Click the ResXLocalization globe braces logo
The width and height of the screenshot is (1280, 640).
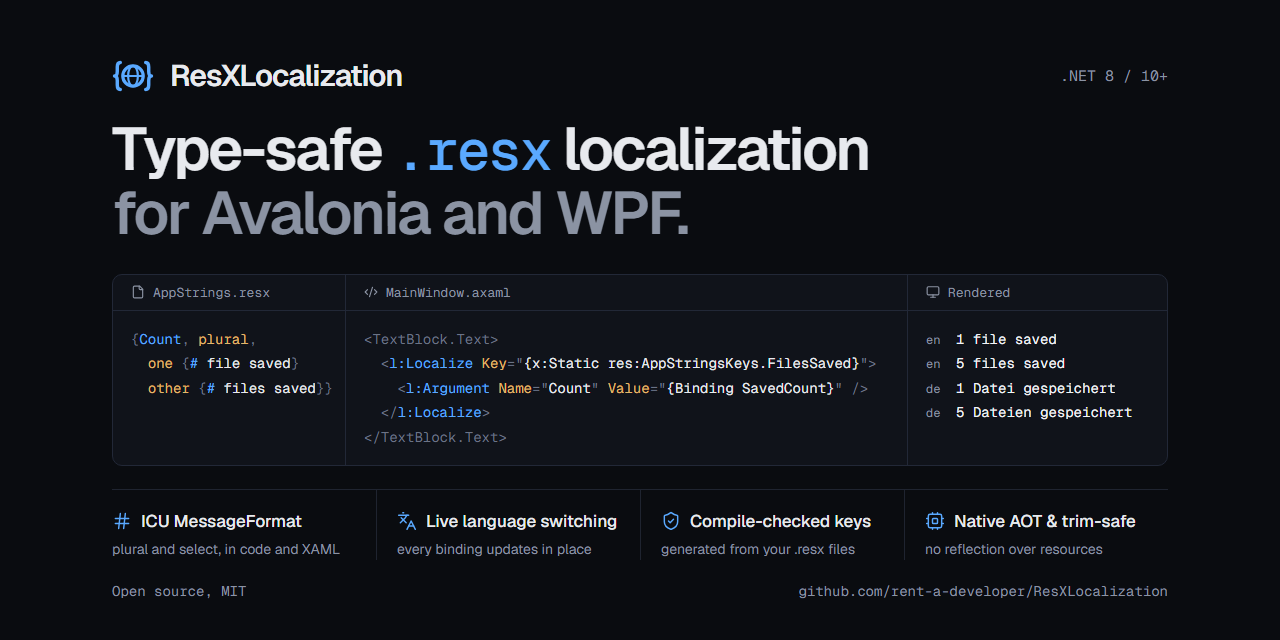click(133, 75)
